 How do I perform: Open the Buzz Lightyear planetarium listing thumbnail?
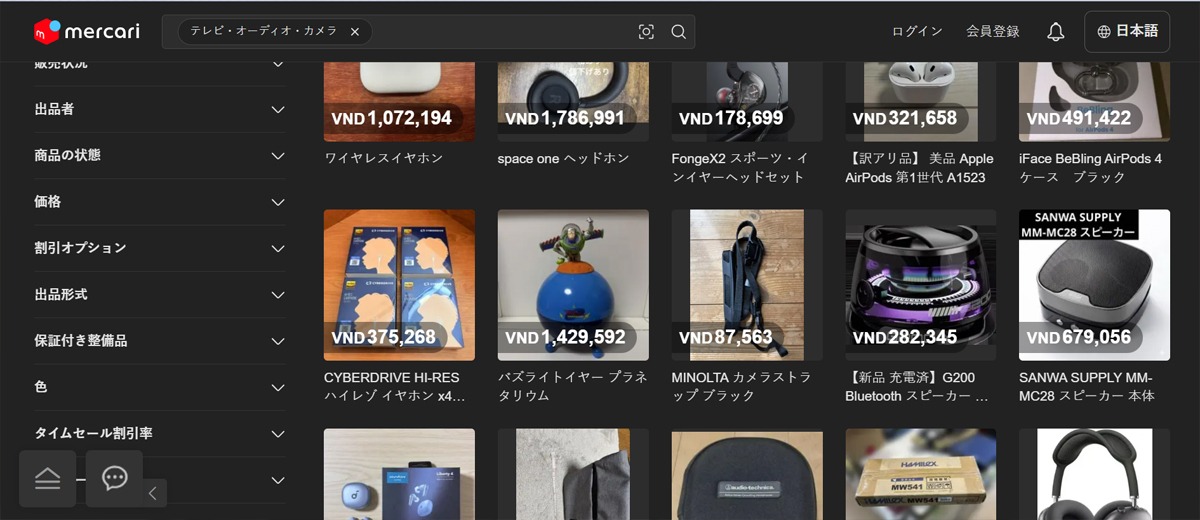[x=573, y=285]
